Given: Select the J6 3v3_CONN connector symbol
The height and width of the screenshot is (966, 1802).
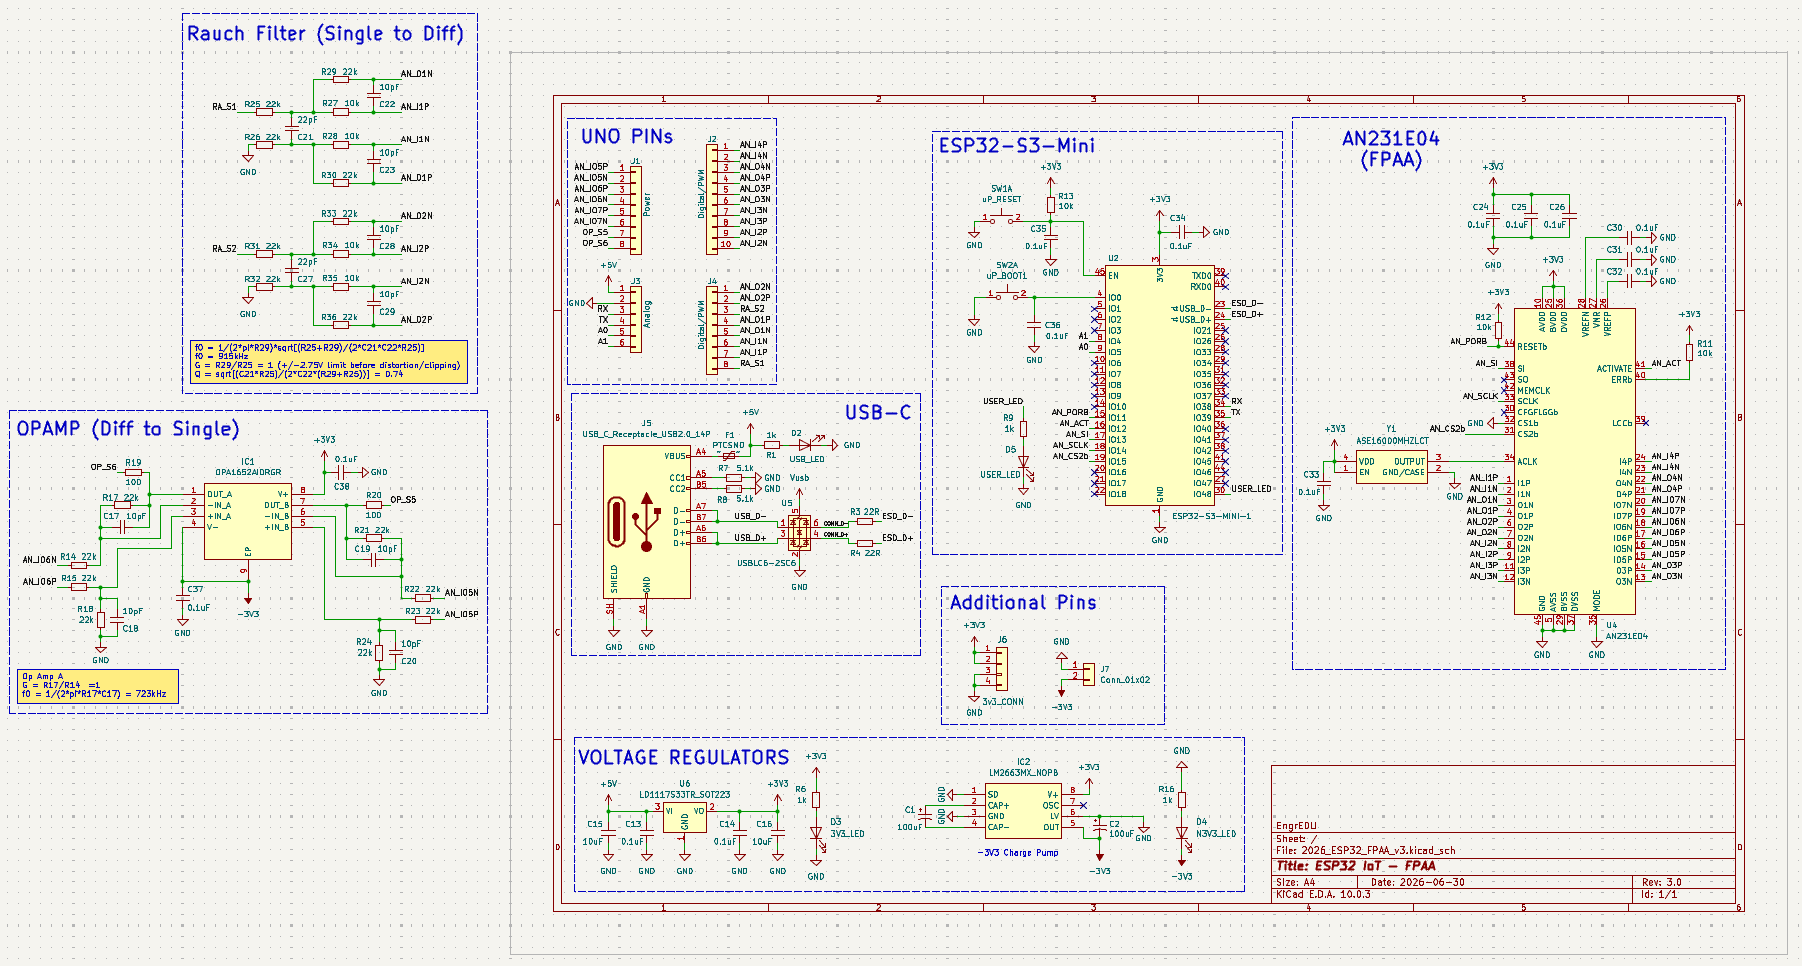Looking at the screenshot, I should point(1002,668).
